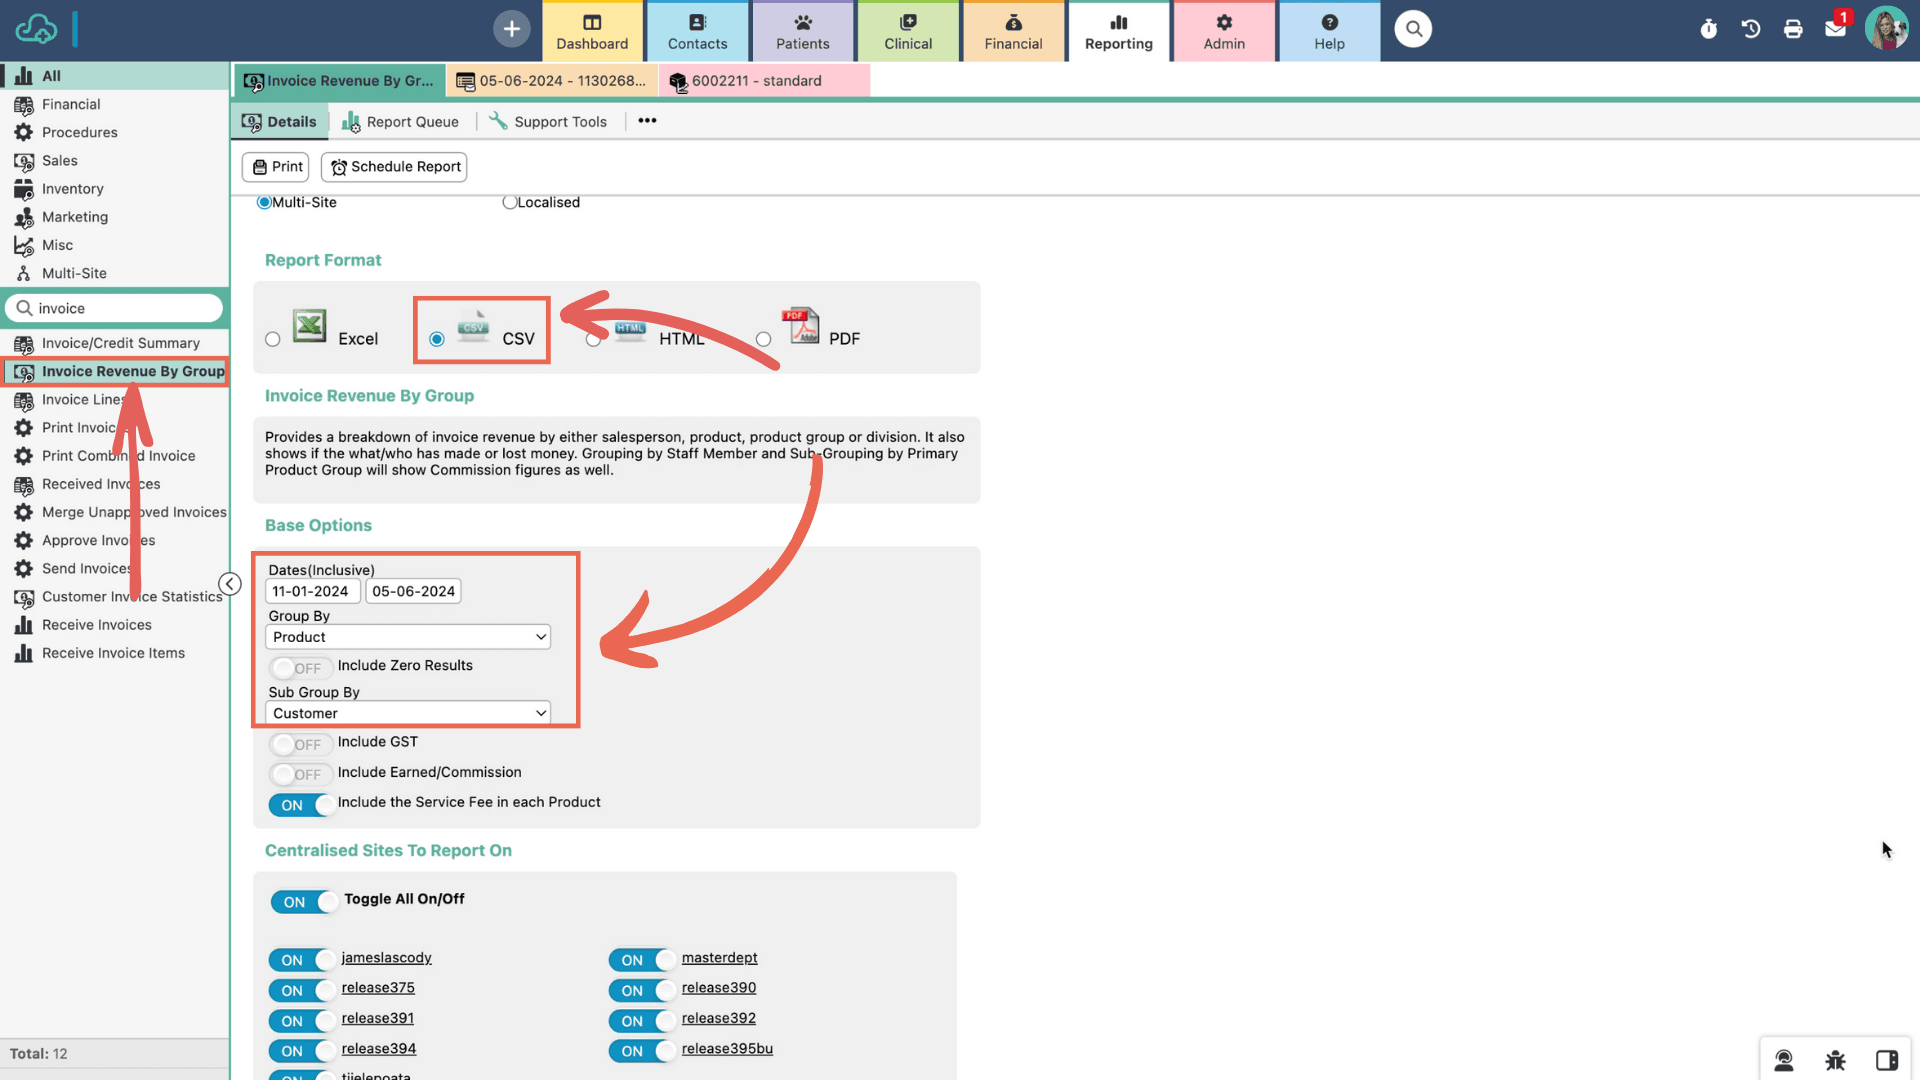This screenshot has height=1080, width=1920.
Task: Open the Group By Product dropdown
Action: click(x=408, y=637)
